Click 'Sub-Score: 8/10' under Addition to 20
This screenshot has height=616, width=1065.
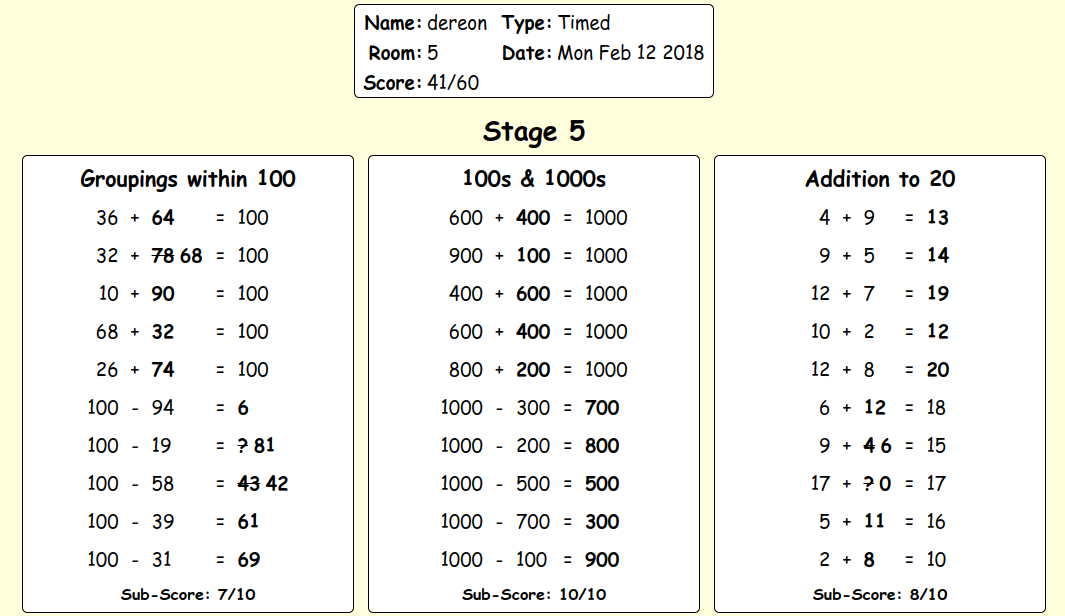coord(880,595)
